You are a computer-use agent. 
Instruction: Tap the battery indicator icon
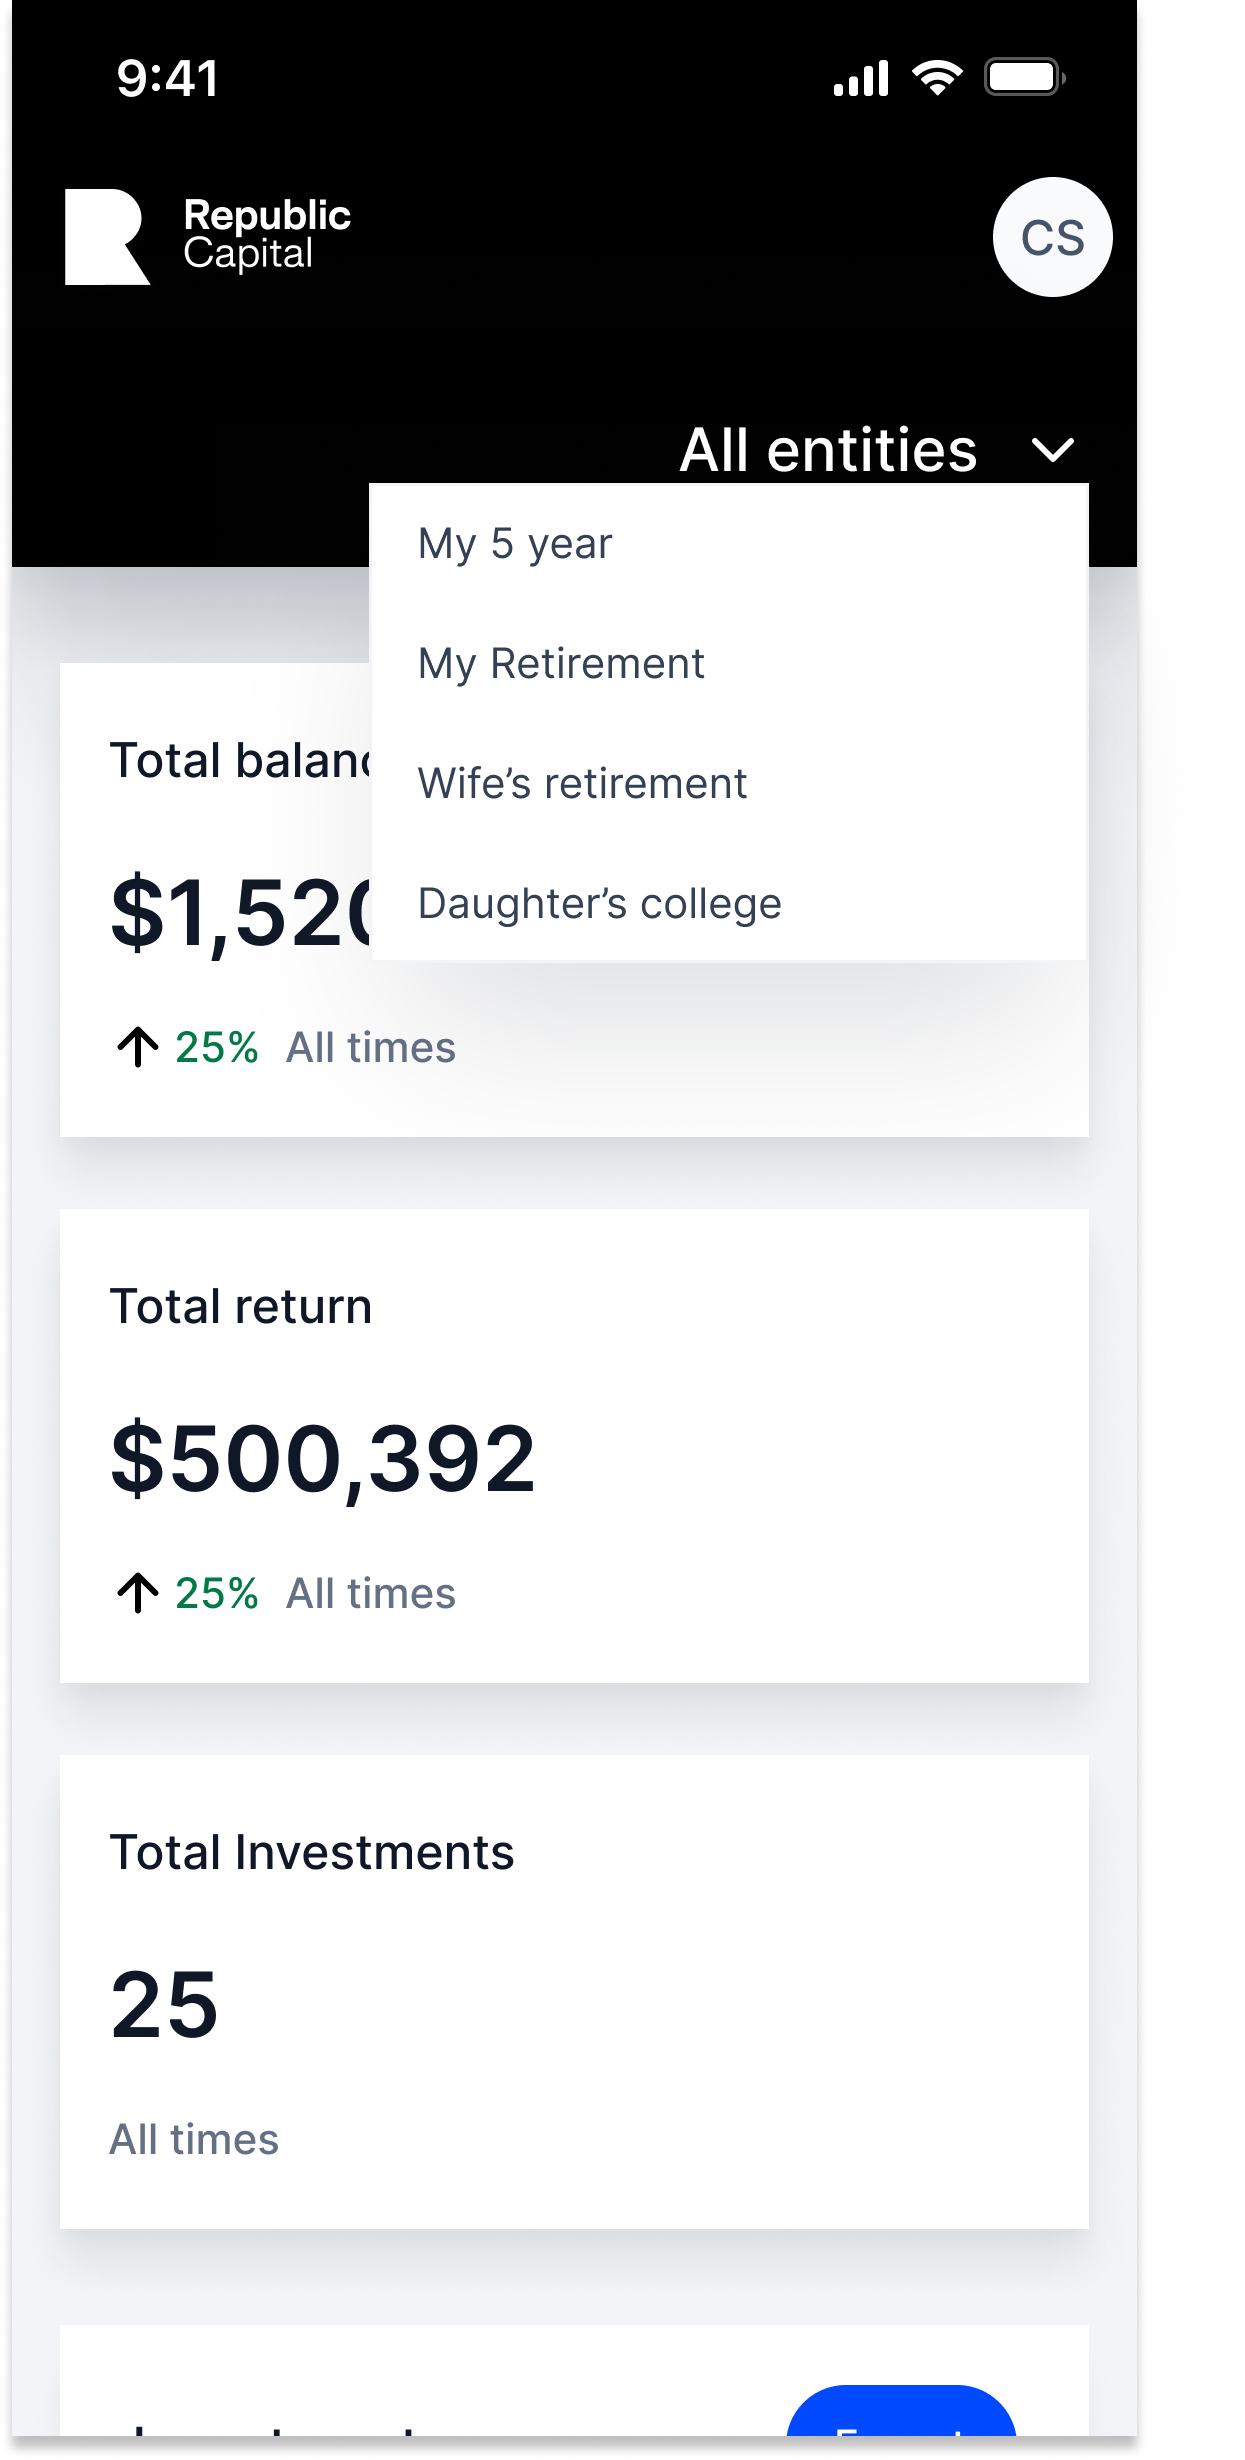1024,77
